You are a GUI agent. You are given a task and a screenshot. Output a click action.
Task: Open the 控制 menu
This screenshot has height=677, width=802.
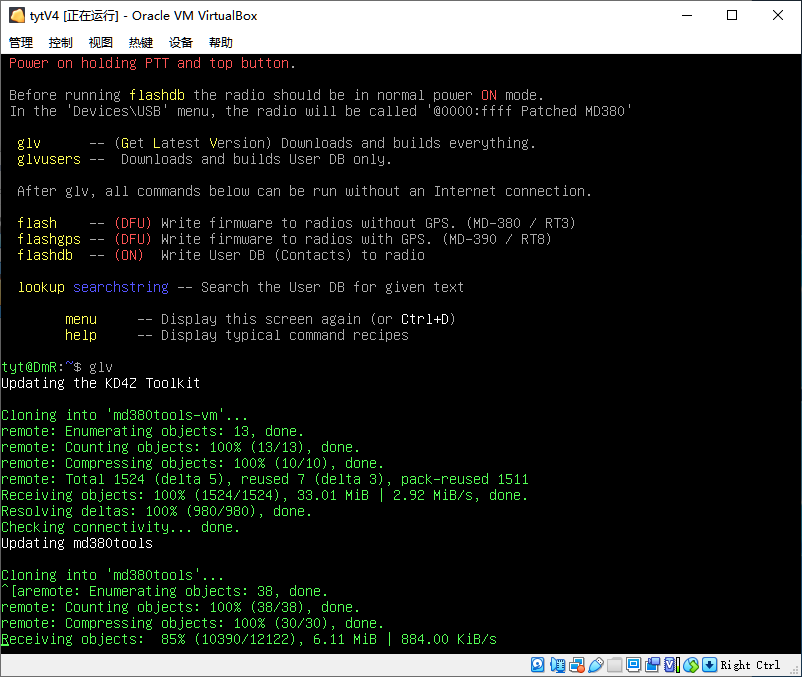coord(61,43)
